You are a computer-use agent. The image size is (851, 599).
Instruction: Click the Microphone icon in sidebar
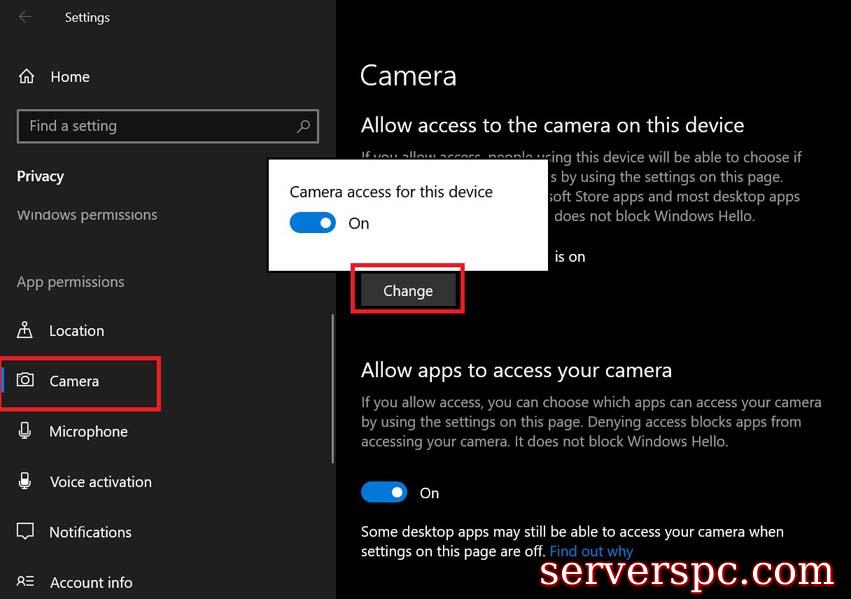26,431
